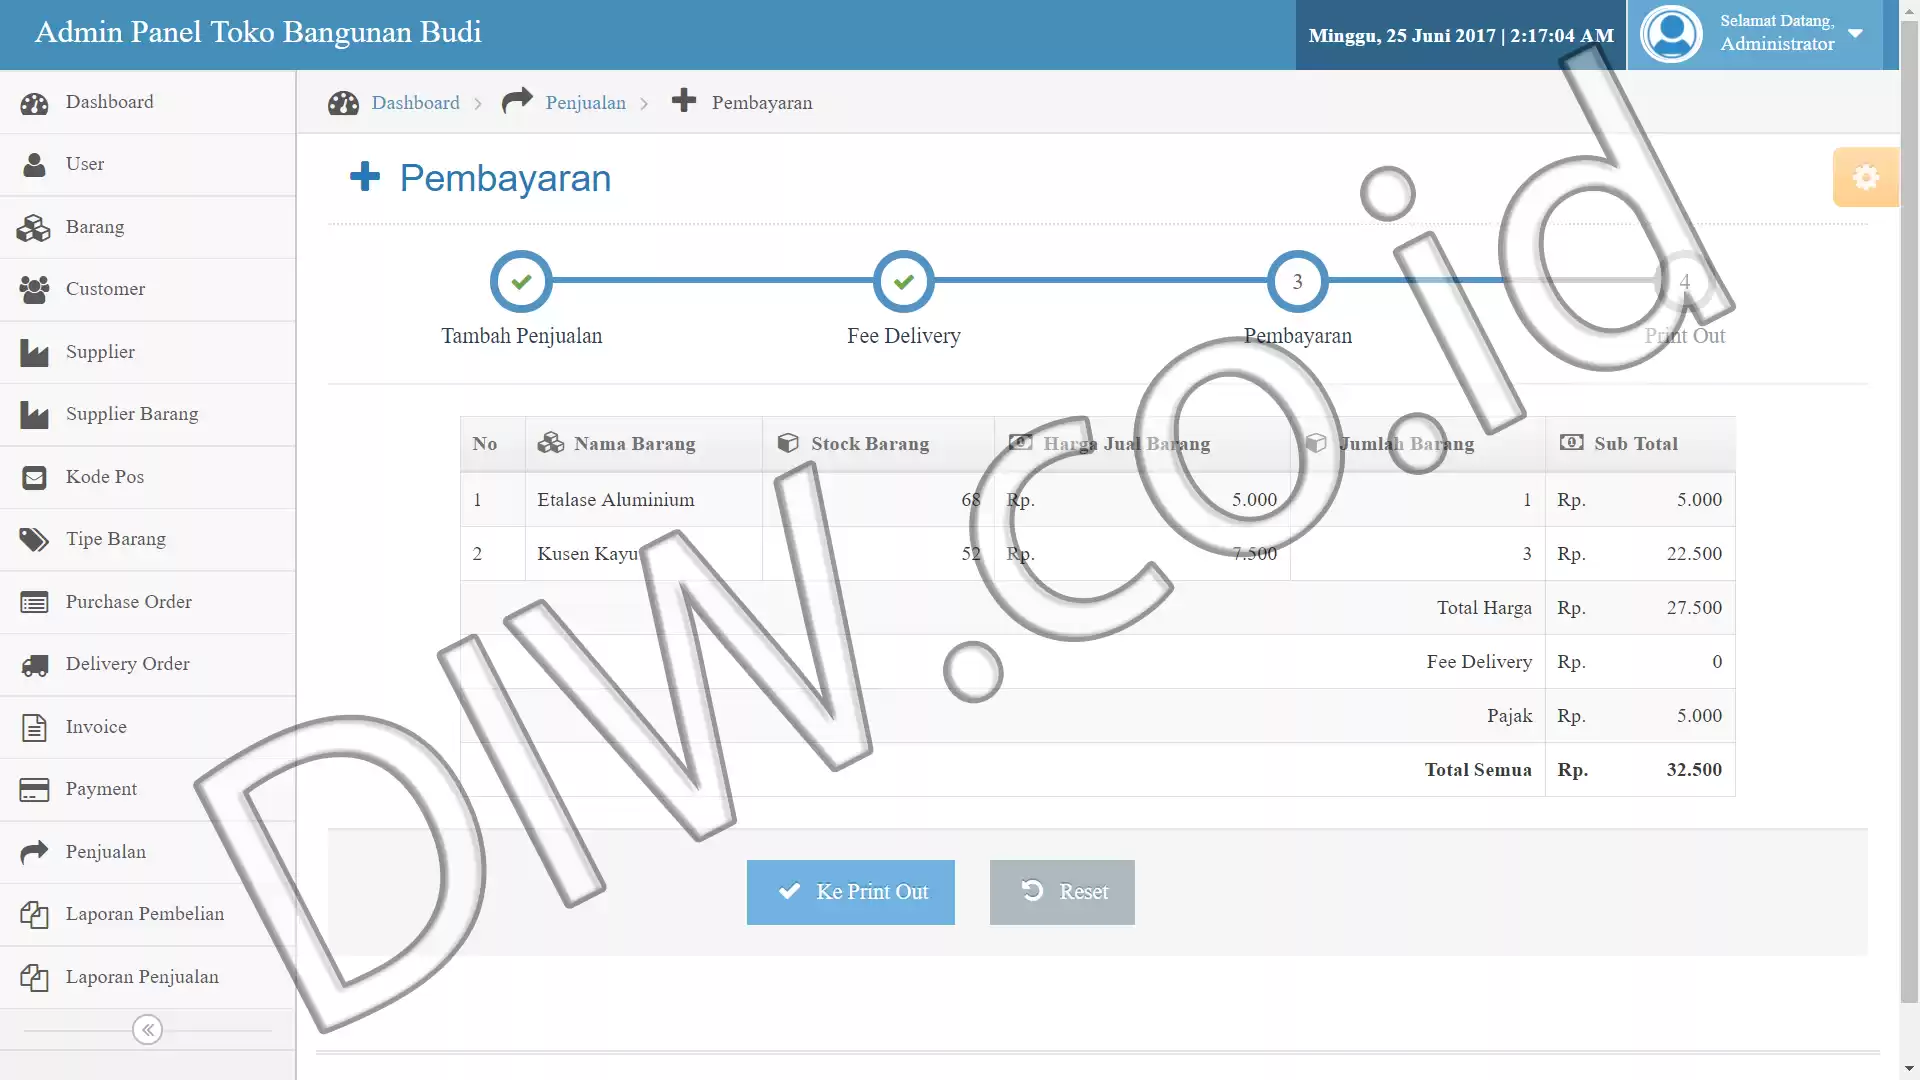
Task: Select the Penjualan arrow icon in sidebar
Action: tap(34, 852)
